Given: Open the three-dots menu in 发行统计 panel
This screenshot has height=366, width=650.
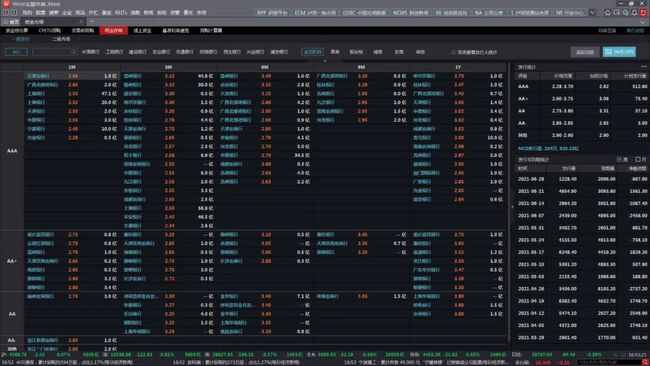Looking at the screenshot, I should point(643,67).
